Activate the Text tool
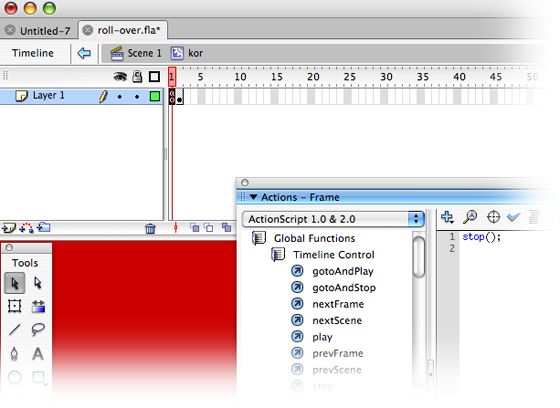The height and width of the screenshot is (408, 560). pyautogui.click(x=38, y=354)
